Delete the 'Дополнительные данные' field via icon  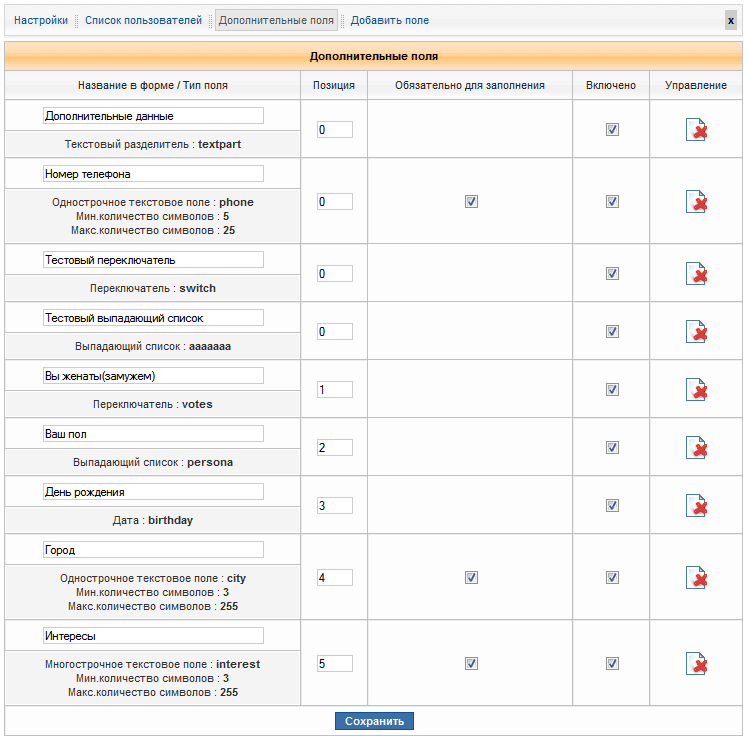coord(696,129)
